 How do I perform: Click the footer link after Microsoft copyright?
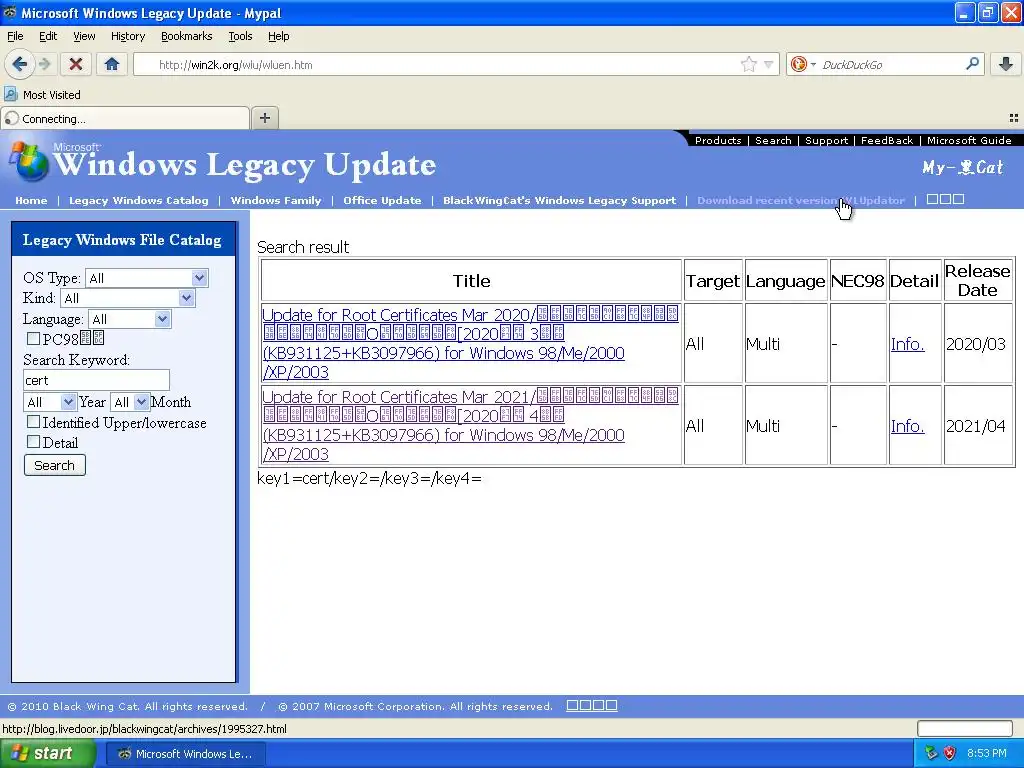click(x=592, y=705)
